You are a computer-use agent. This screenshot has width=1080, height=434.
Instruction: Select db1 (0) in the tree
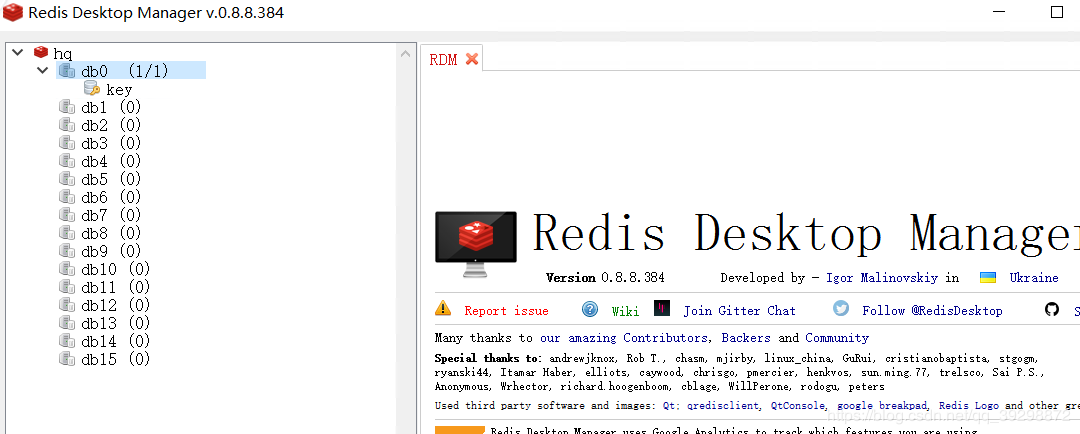point(111,107)
